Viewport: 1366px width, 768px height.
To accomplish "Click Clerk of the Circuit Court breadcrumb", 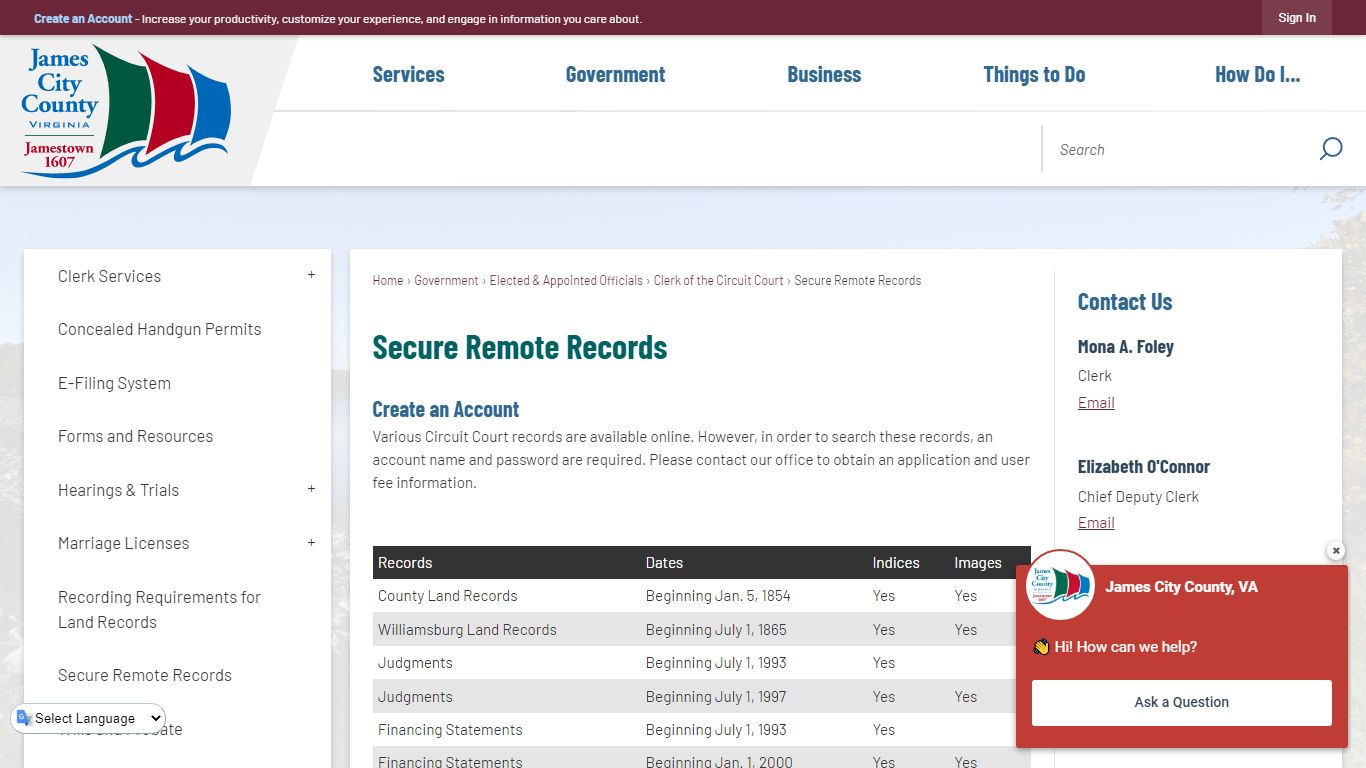I will click(x=718, y=280).
